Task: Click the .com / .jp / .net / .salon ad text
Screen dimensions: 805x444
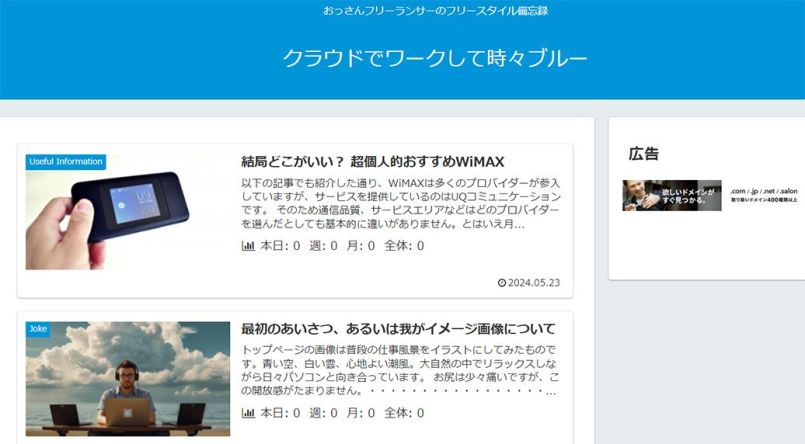Action: (764, 191)
